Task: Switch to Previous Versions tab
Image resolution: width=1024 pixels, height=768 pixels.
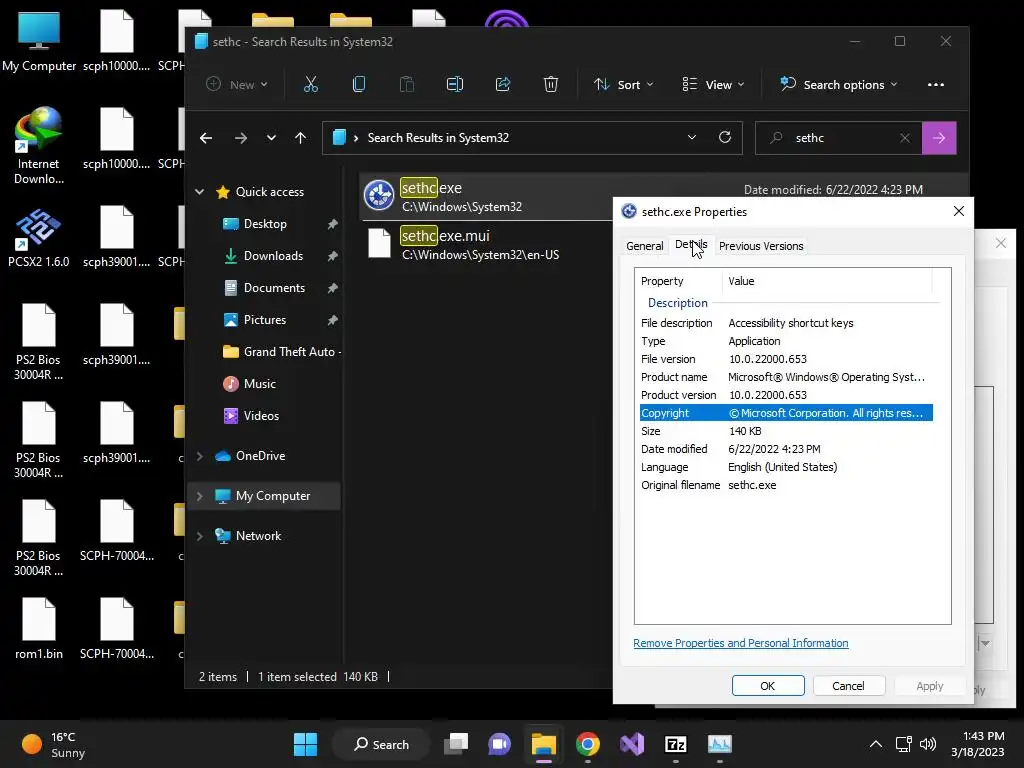Action: [x=761, y=246]
